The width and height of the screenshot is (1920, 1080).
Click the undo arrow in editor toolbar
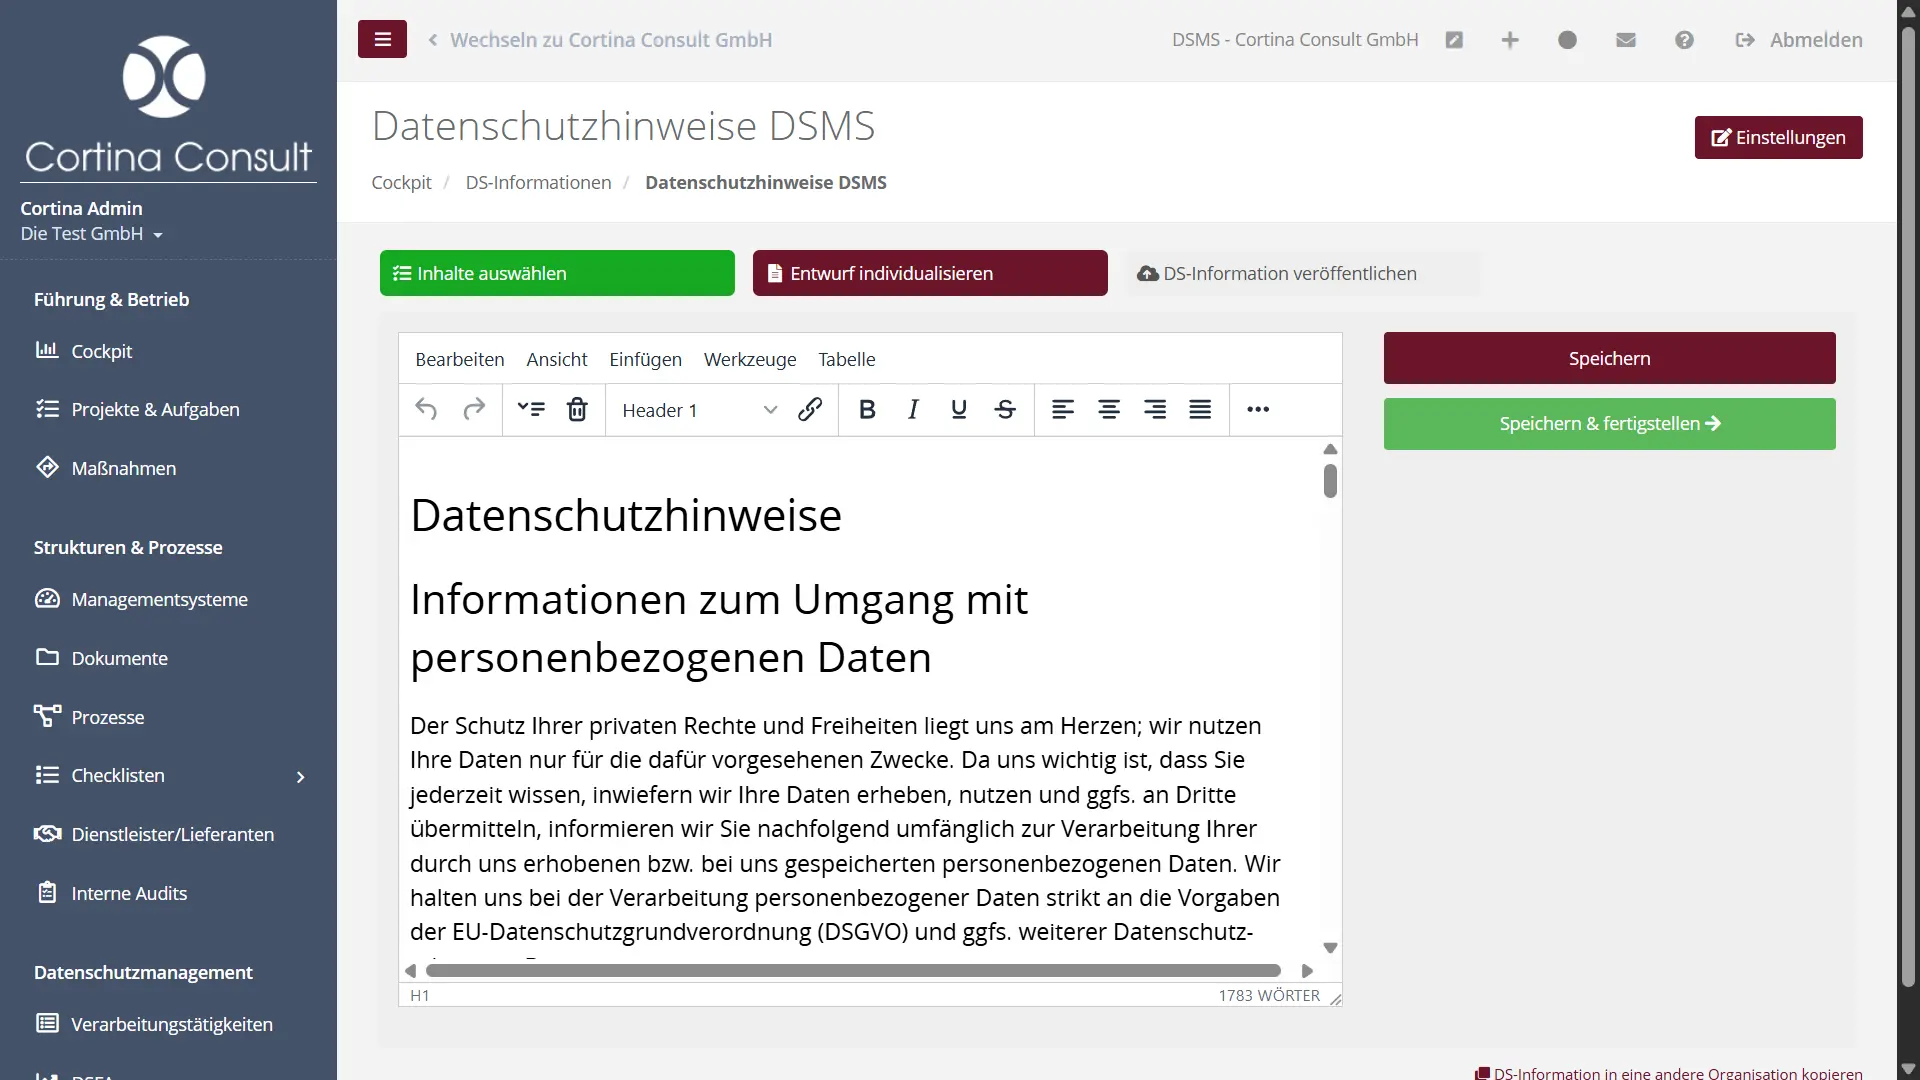click(x=426, y=409)
